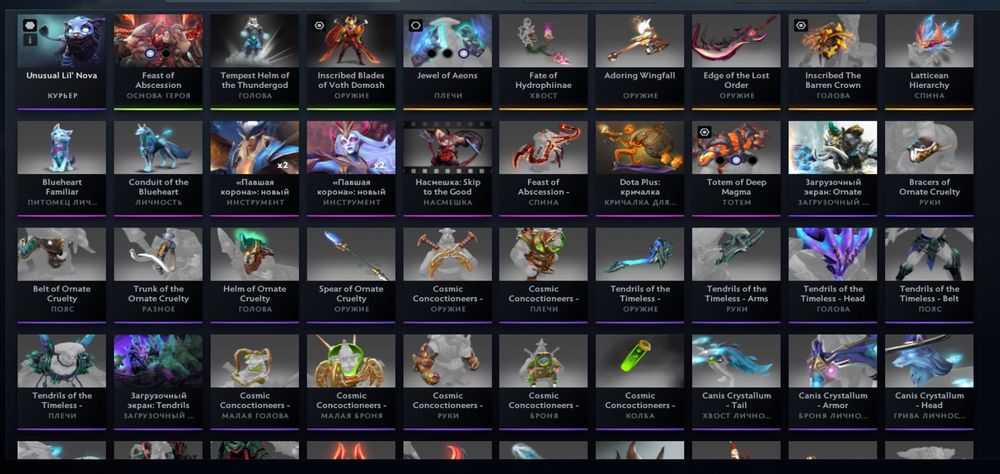The width and height of the screenshot is (1000, 474).
Task: Open the Latticean Hierarchy back item
Action: pos(929,61)
